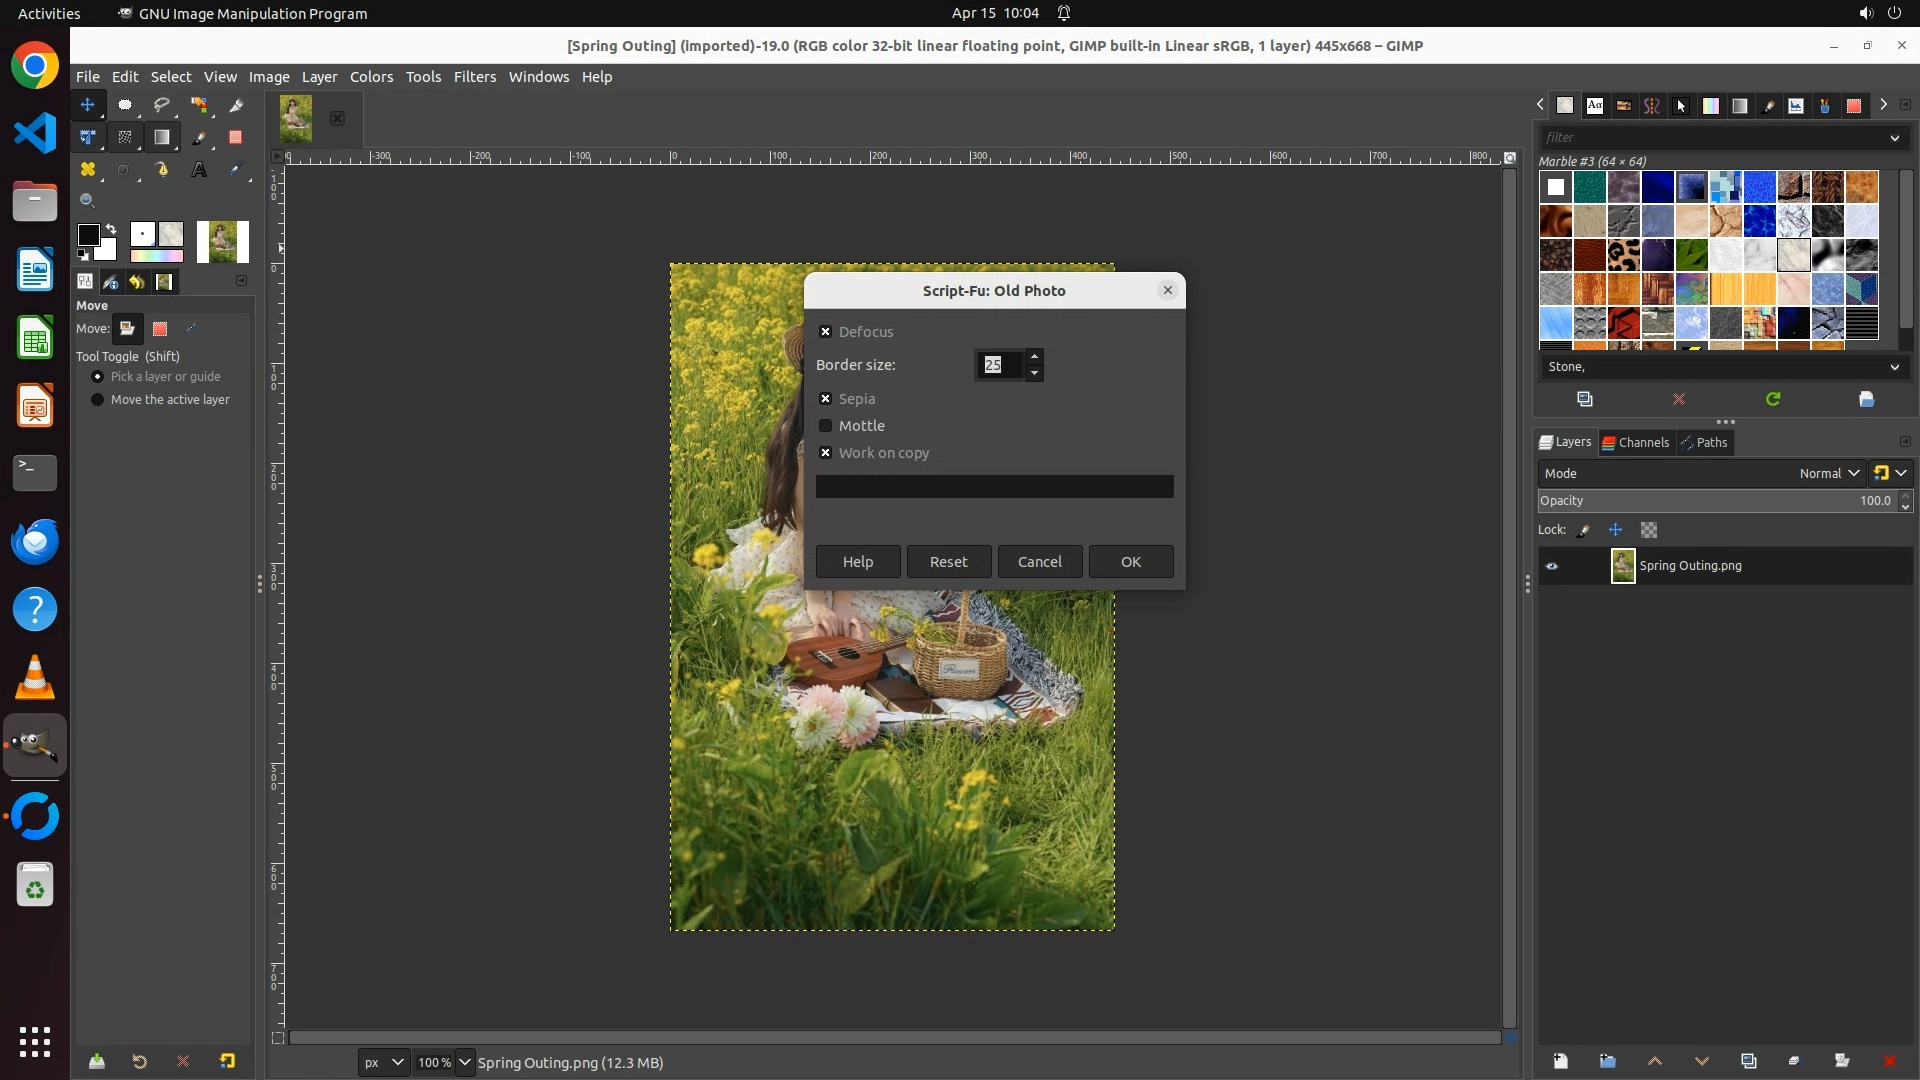Select the Color Picker eyedropper tool
This screenshot has height=1080, width=1920.
[x=236, y=170]
